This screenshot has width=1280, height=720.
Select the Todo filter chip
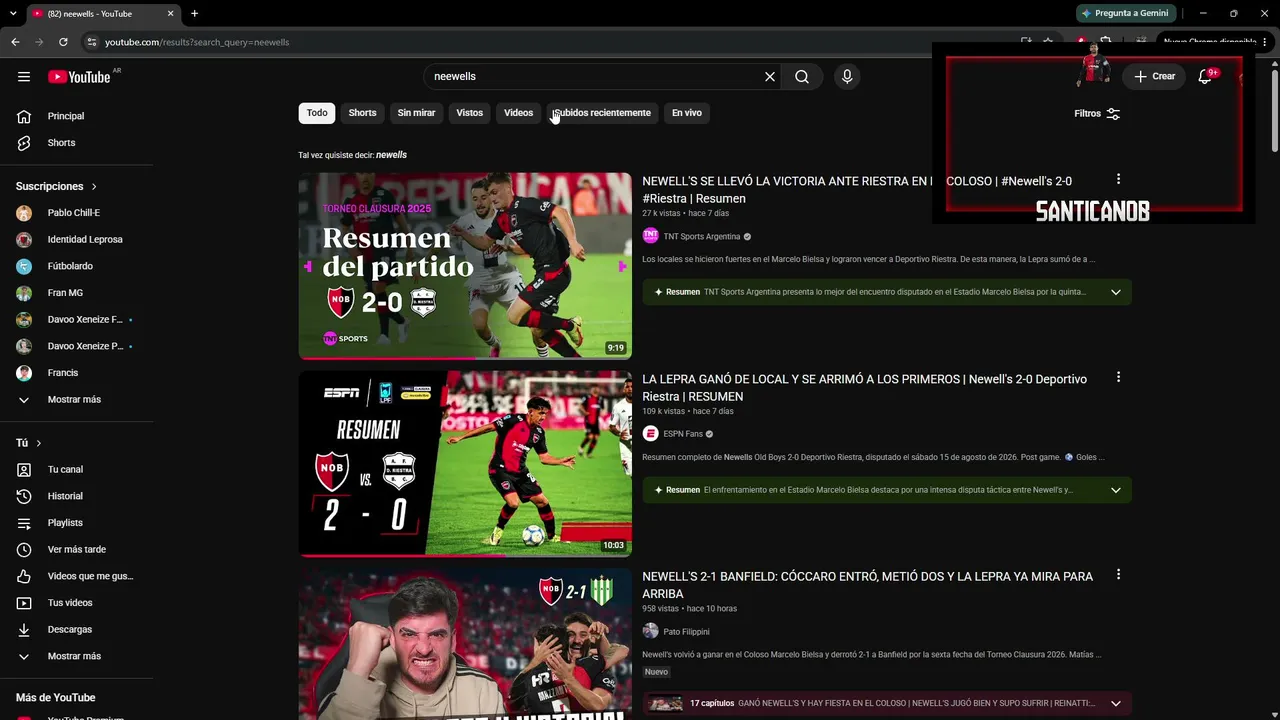(x=317, y=113)
